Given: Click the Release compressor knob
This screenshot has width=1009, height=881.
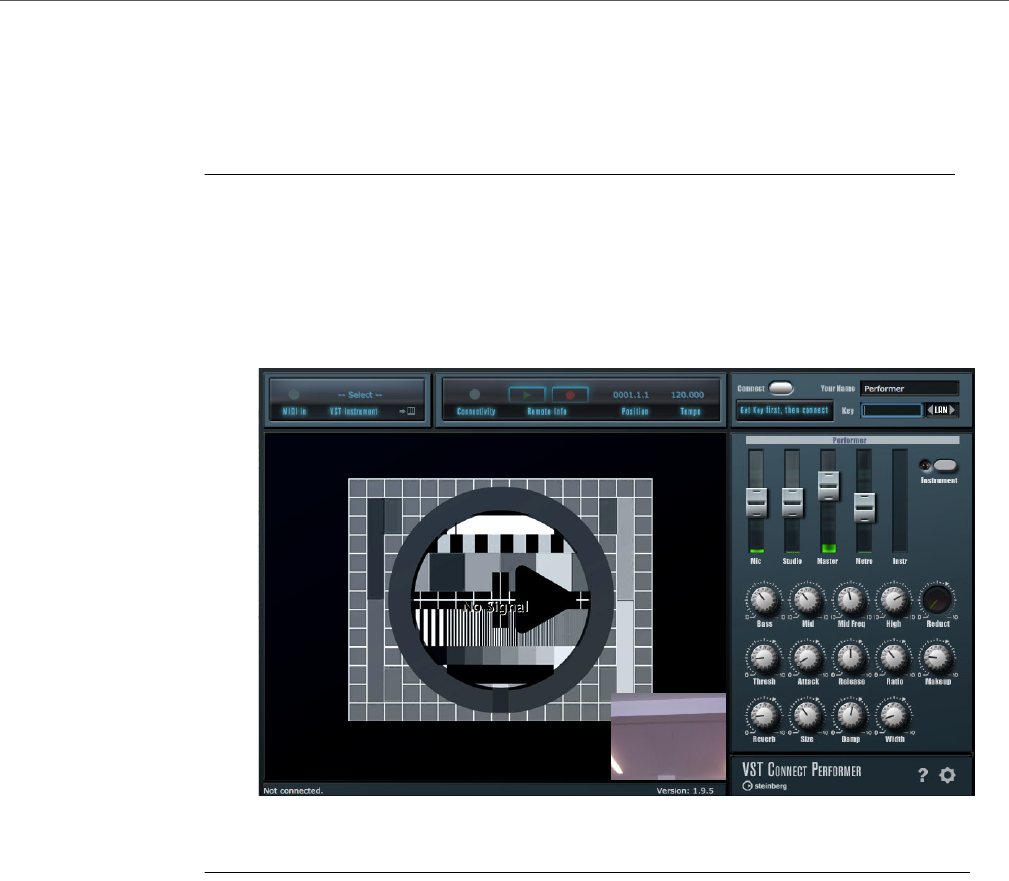Looking at the screenshot, I should (x=850, y=658).
